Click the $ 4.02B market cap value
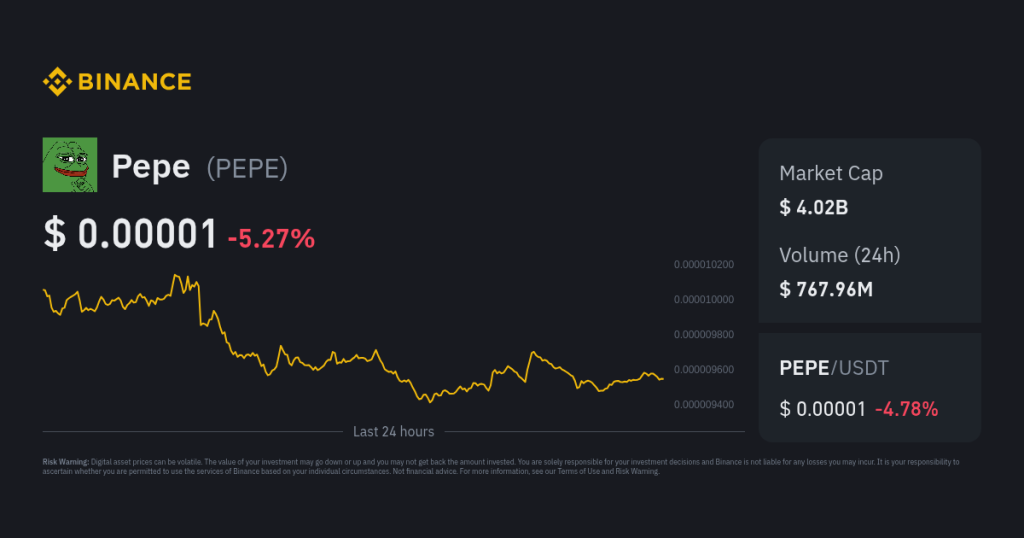The image size is (1024, 538). click(814, 208)
